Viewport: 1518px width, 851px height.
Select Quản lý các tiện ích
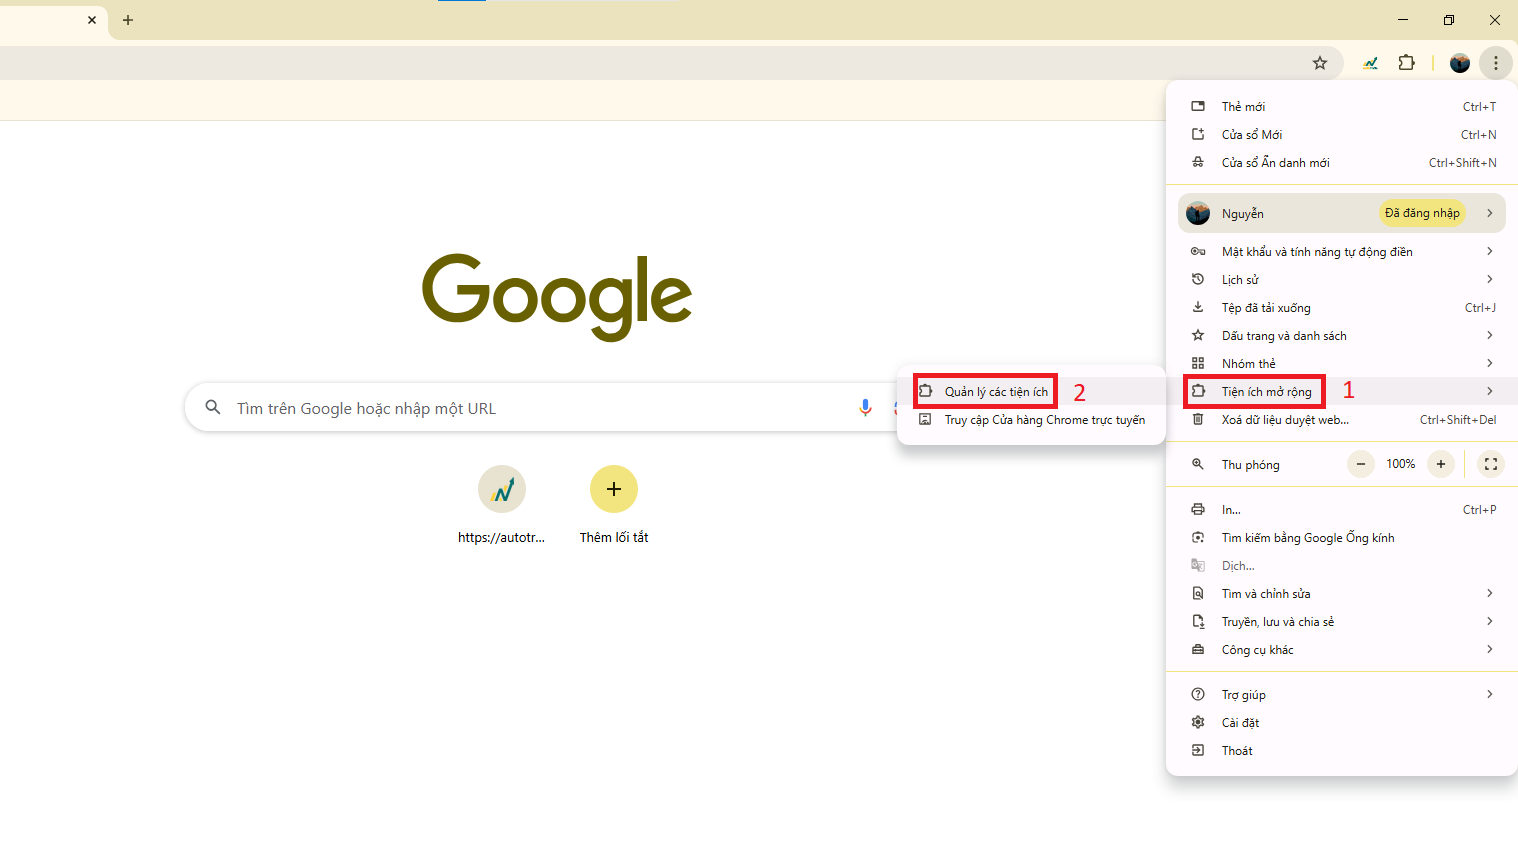pyautogui.click(x=1032, y=392)
